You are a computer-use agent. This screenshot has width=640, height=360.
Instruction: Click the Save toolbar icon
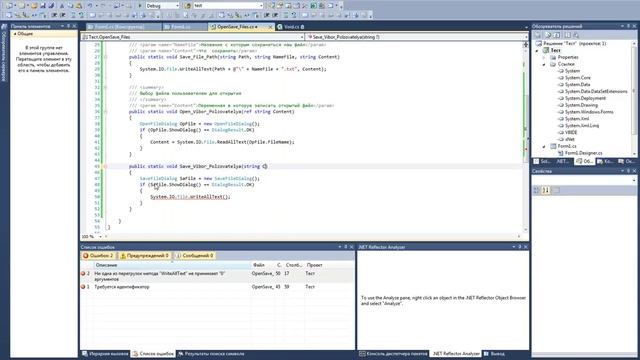[x=42, y=6]
